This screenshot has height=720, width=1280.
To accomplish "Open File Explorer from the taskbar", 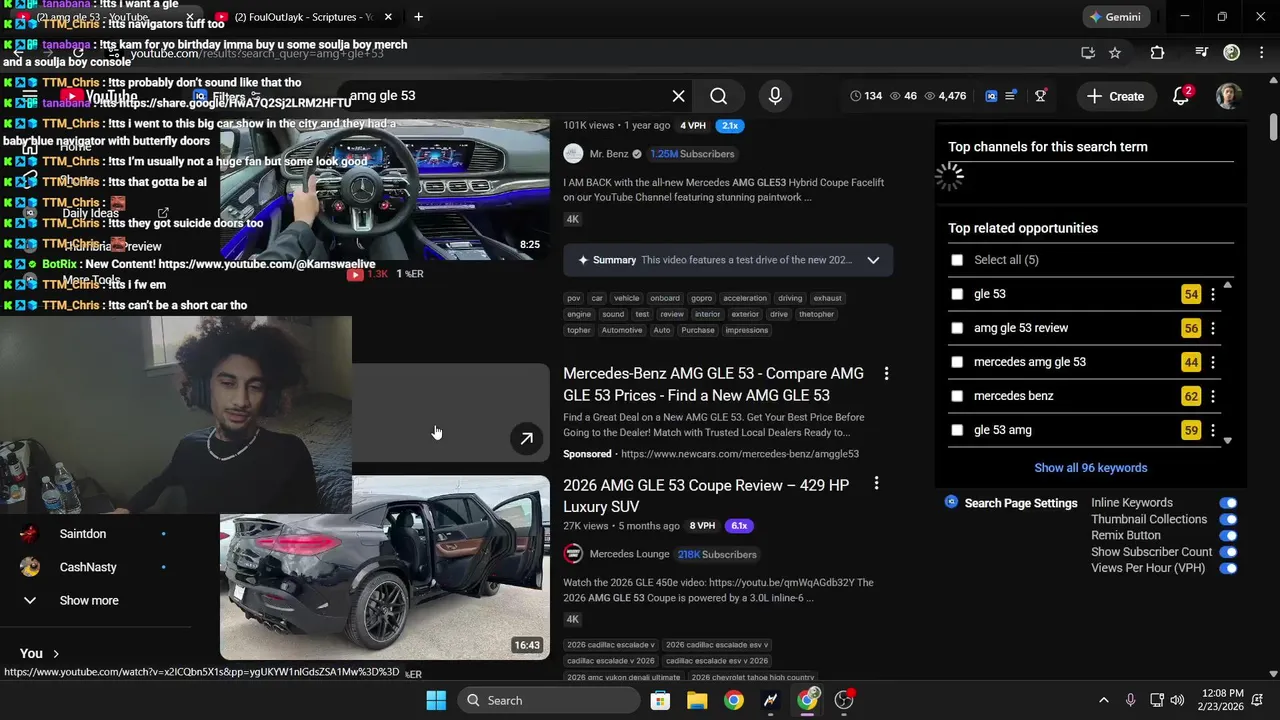I will (x=697, y=700).
